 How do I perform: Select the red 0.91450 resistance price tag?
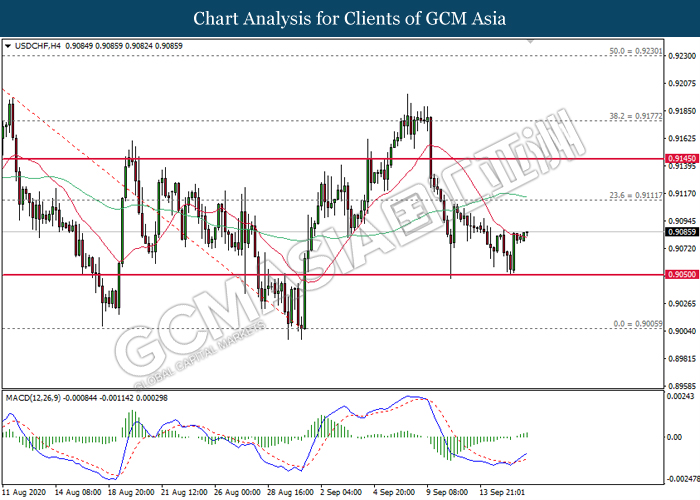680,158
